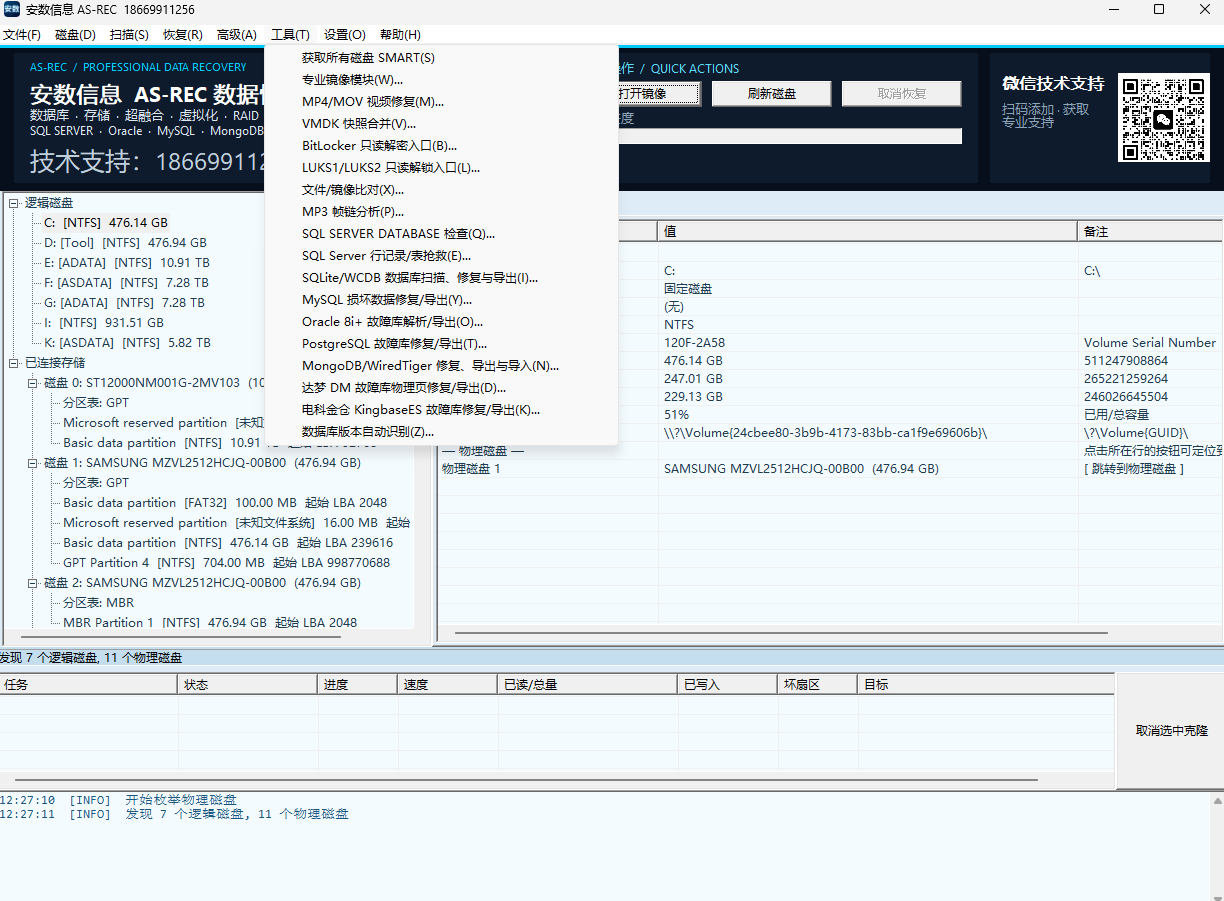This screenshot has height=901, width=1224.
Task: Click the 刷新磁盘 button
Action: click(772, 94)
